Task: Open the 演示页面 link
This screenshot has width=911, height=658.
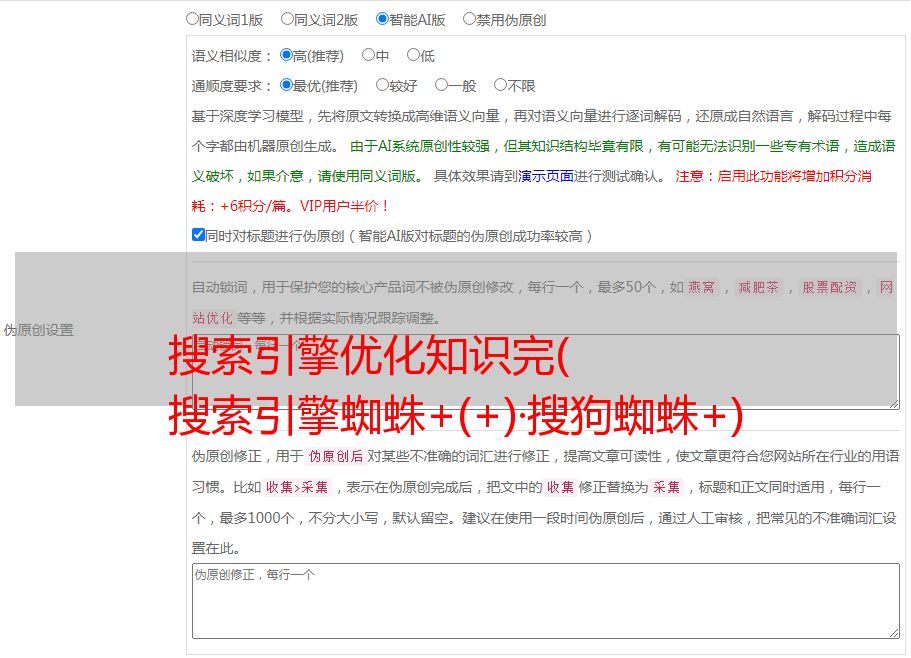Action: tap(546, 176)
